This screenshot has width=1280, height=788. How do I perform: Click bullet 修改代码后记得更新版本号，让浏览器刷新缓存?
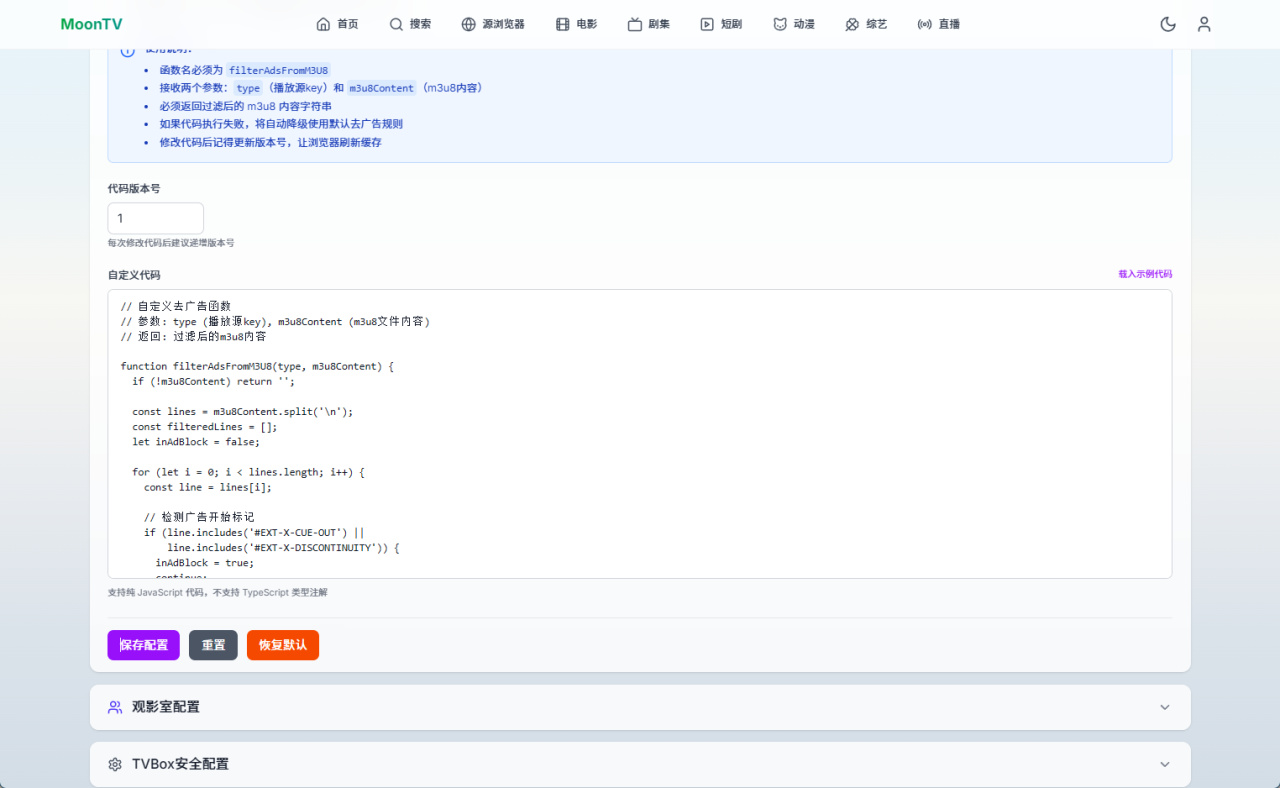[271, 142]
